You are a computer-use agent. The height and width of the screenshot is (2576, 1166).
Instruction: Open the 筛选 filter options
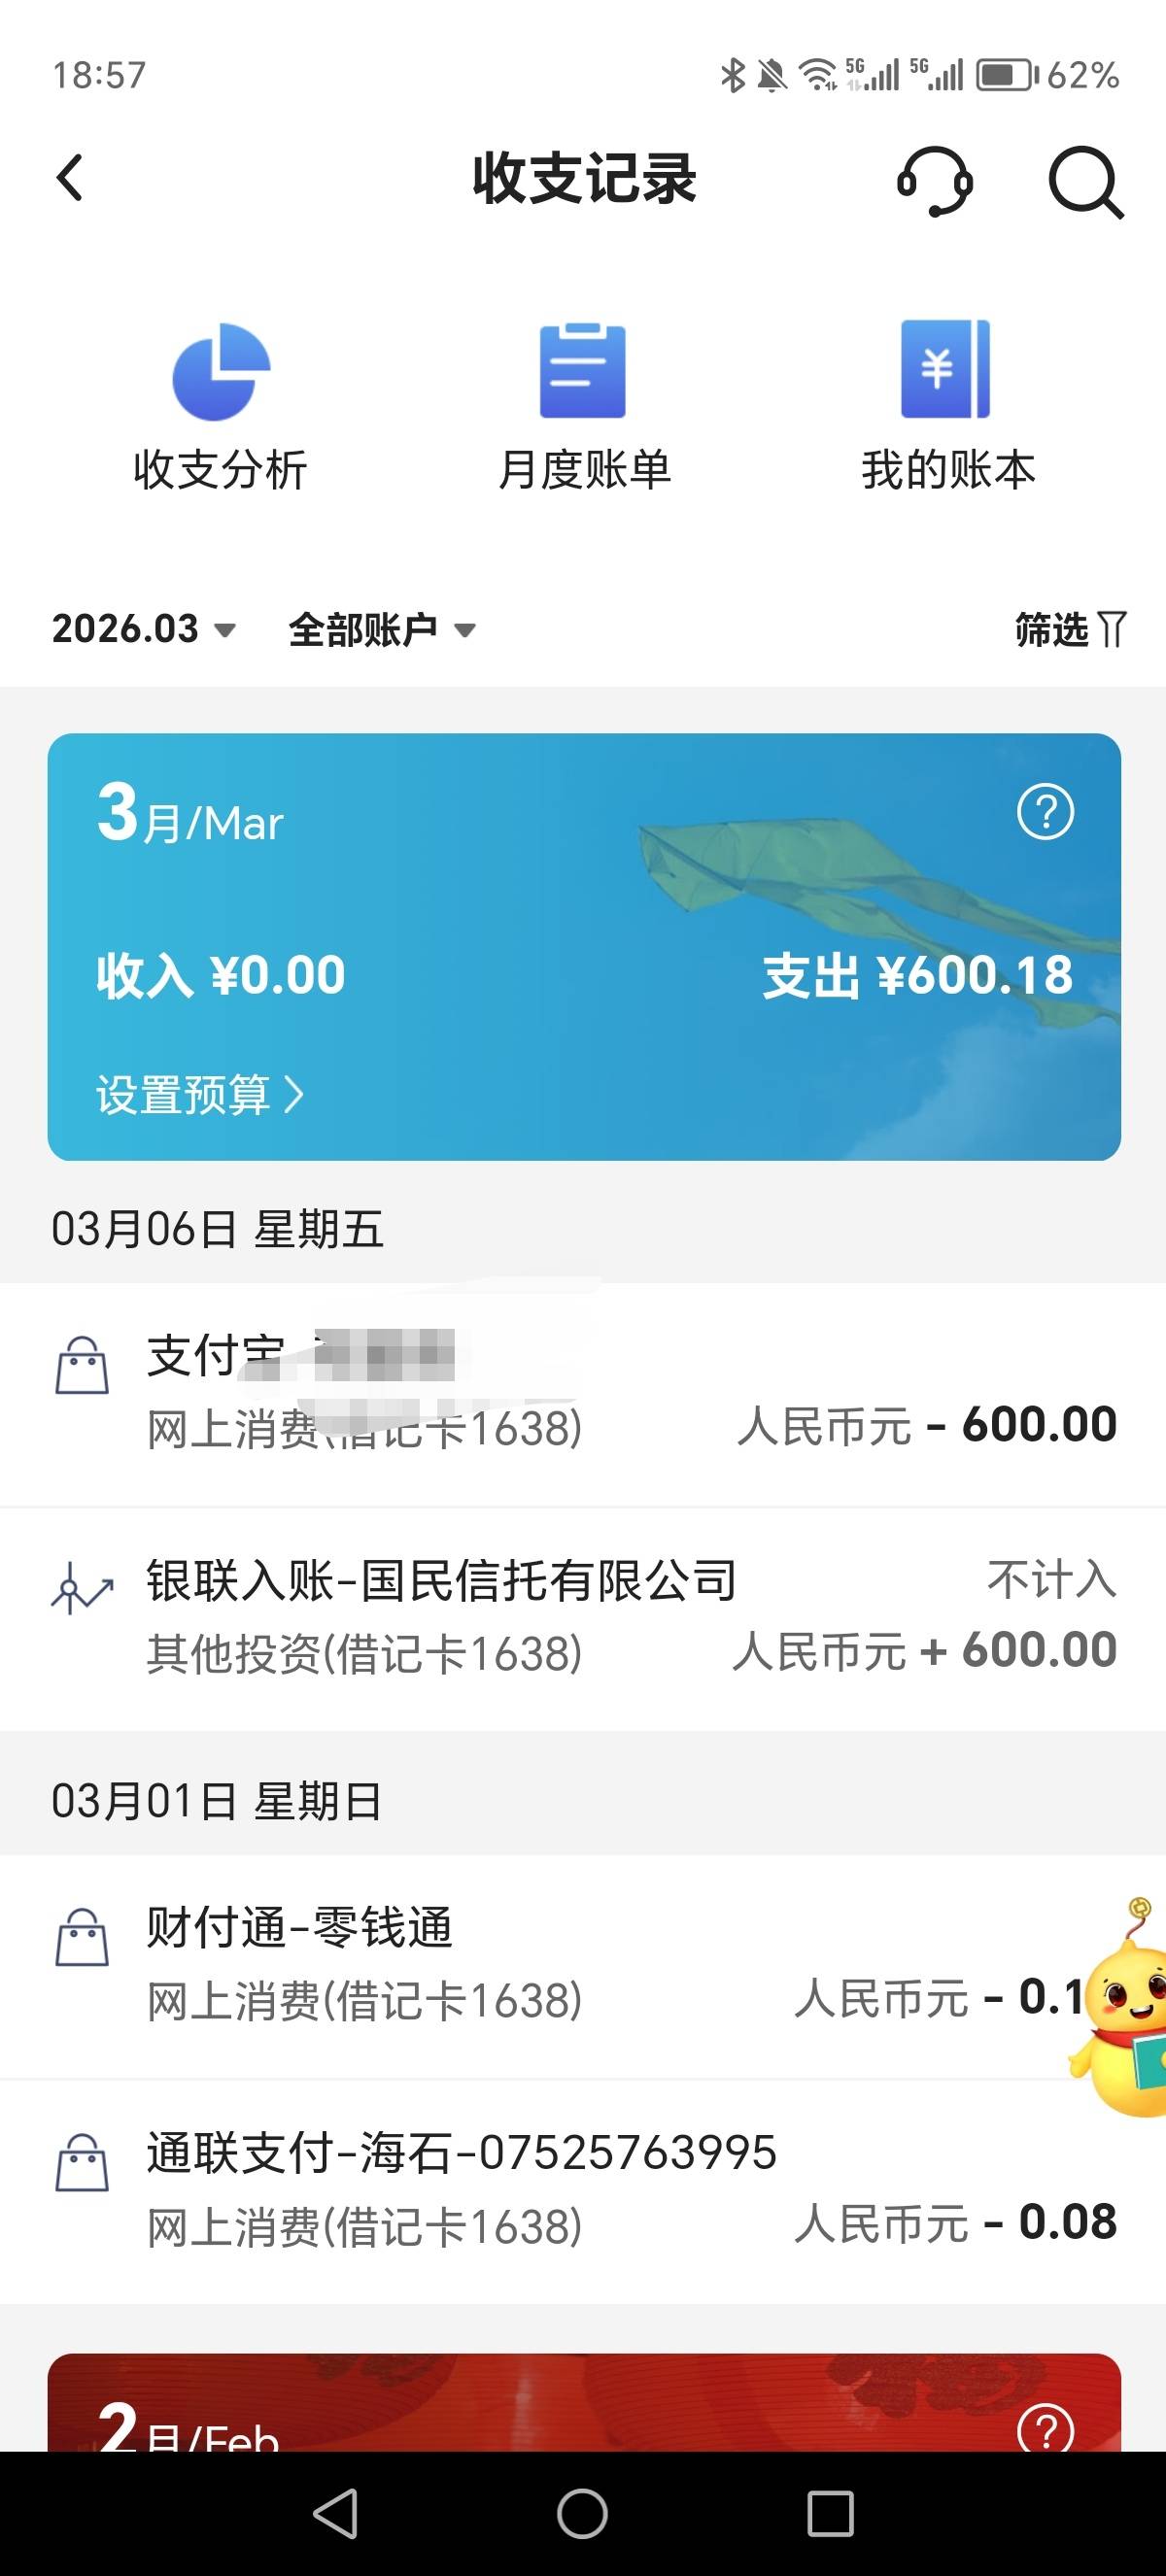(1069, 630)
